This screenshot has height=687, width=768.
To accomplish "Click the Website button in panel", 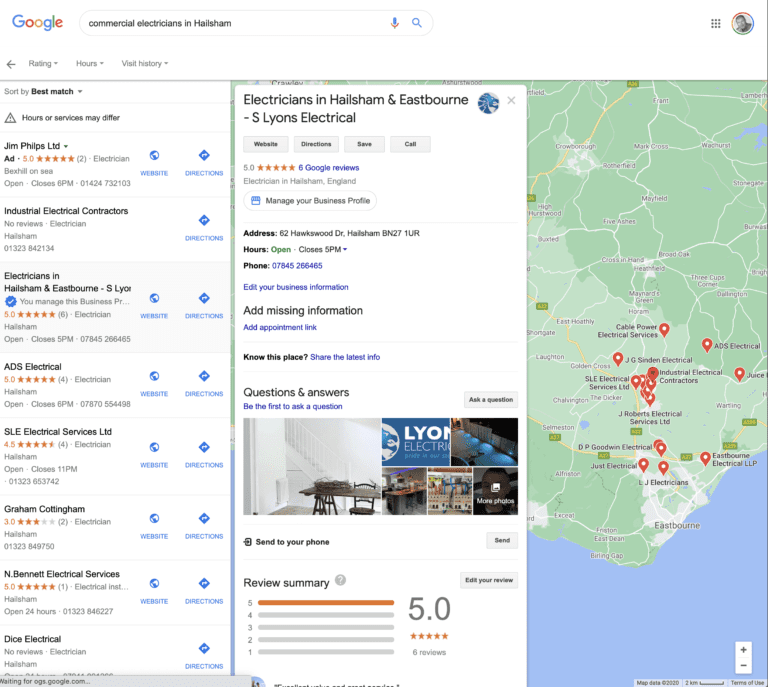I will 266,144.
